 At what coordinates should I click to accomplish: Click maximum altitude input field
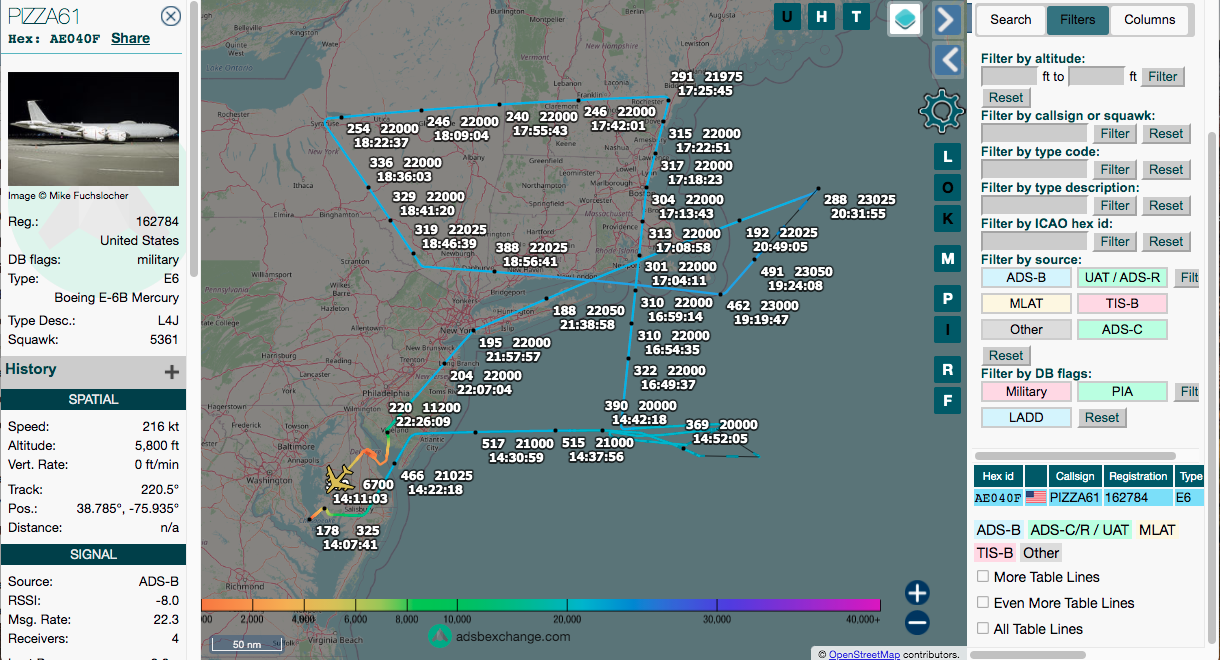click(x=1096, y=77)
